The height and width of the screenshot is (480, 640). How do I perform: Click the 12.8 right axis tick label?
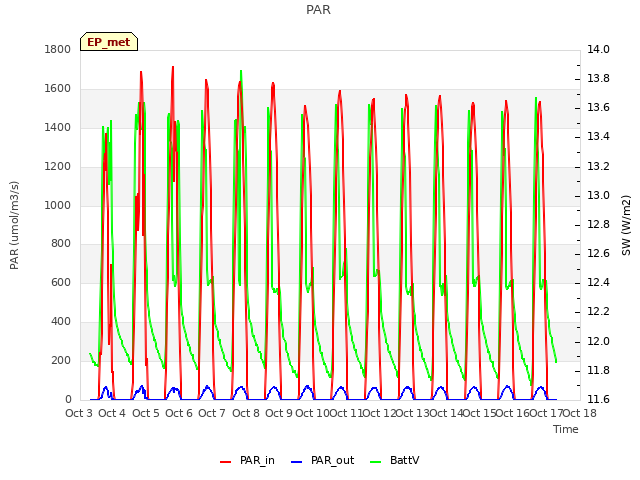(598, 224)
